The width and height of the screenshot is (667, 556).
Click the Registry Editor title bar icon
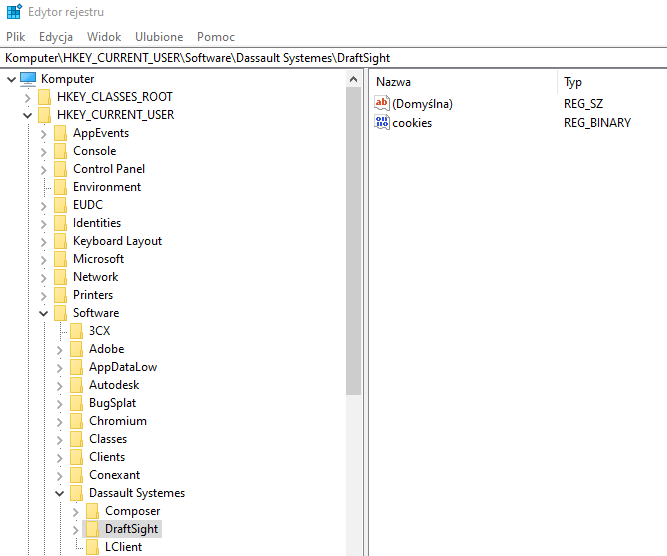[14, 11]
